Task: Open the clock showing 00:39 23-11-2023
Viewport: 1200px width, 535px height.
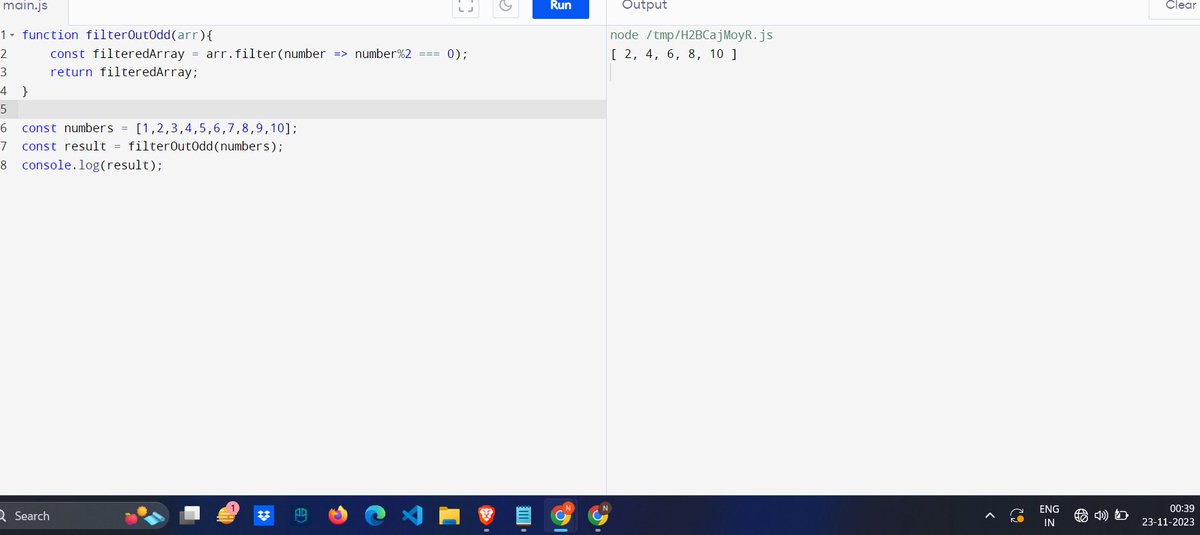Action: coord(1167,516)
